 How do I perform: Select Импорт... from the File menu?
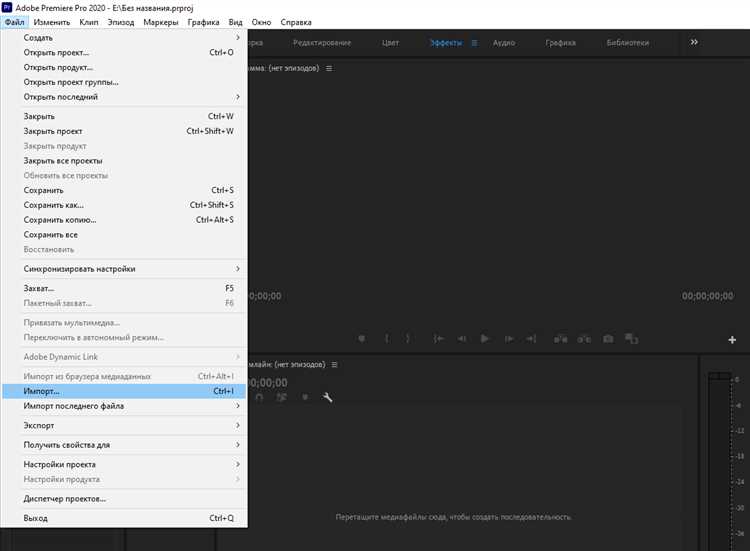tap(42, 392)
